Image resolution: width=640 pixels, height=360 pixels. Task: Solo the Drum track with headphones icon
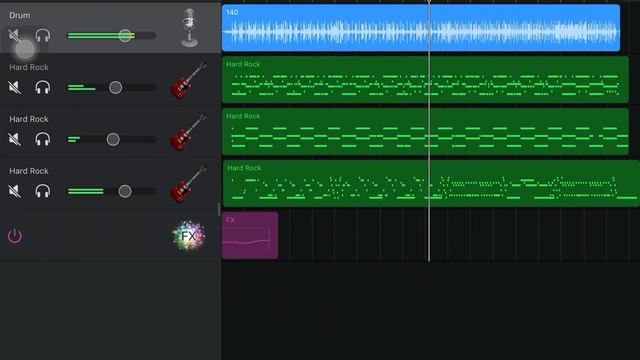42,36
